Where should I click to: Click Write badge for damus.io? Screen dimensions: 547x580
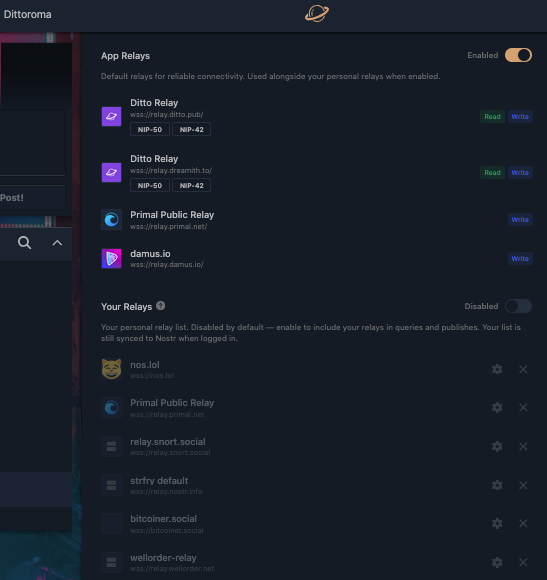[520, 259]
